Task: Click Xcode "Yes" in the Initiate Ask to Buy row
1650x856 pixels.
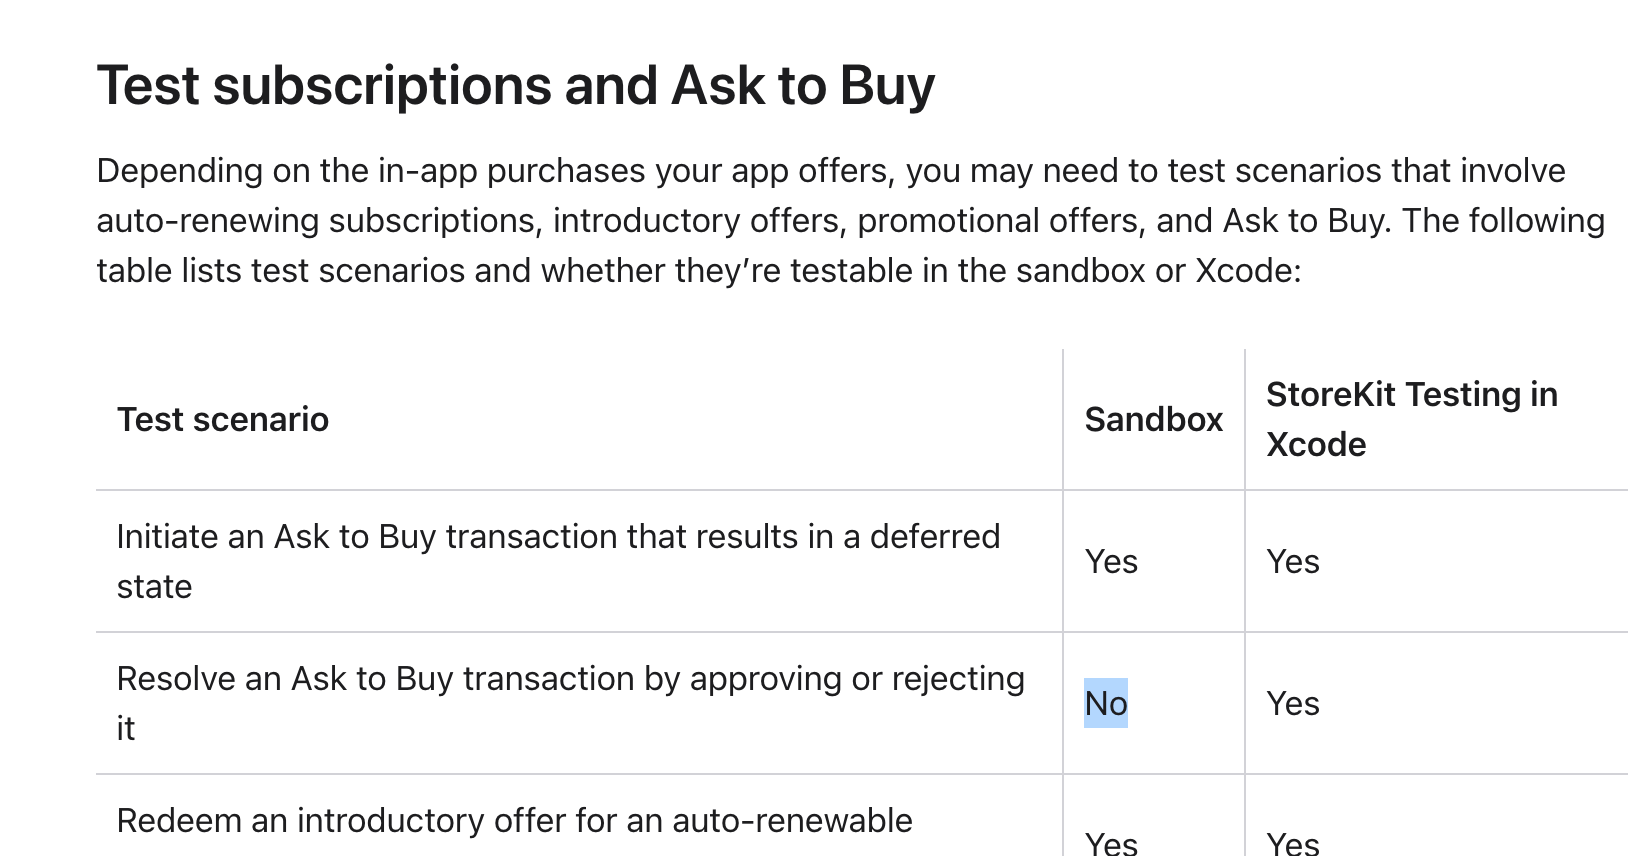Action: point(1292,561)
